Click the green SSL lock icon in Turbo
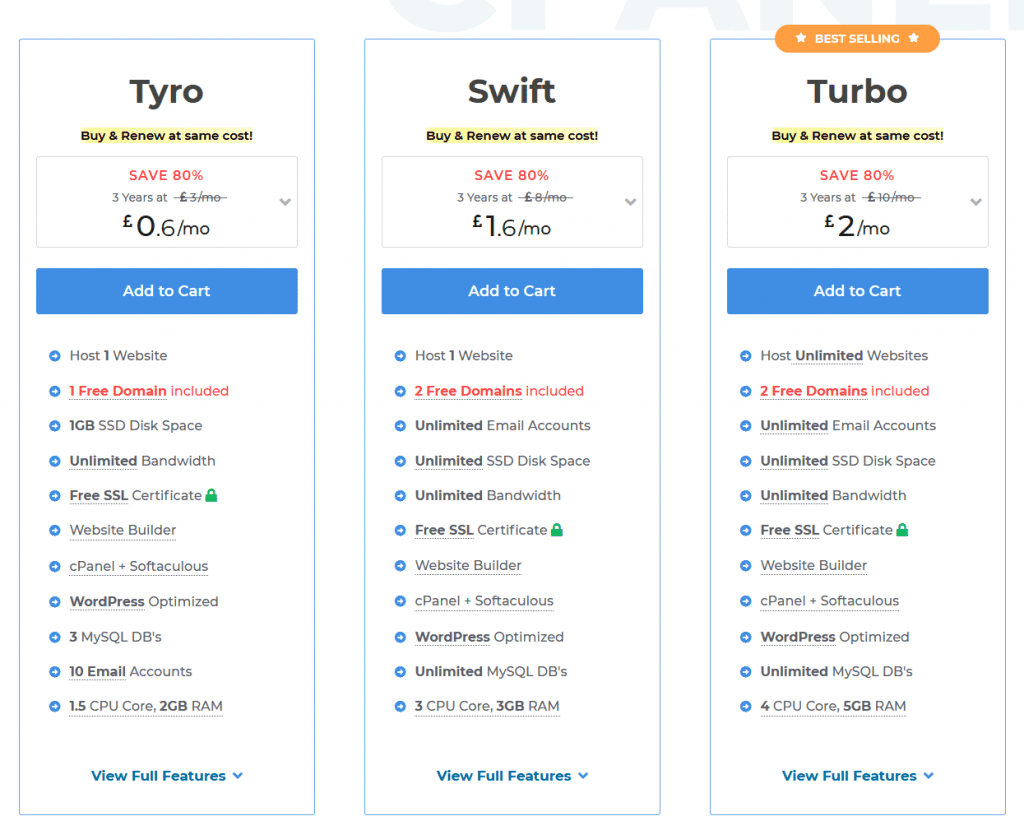The width and height of the screenshot is (1024, 830). click(x=902, y=530)
